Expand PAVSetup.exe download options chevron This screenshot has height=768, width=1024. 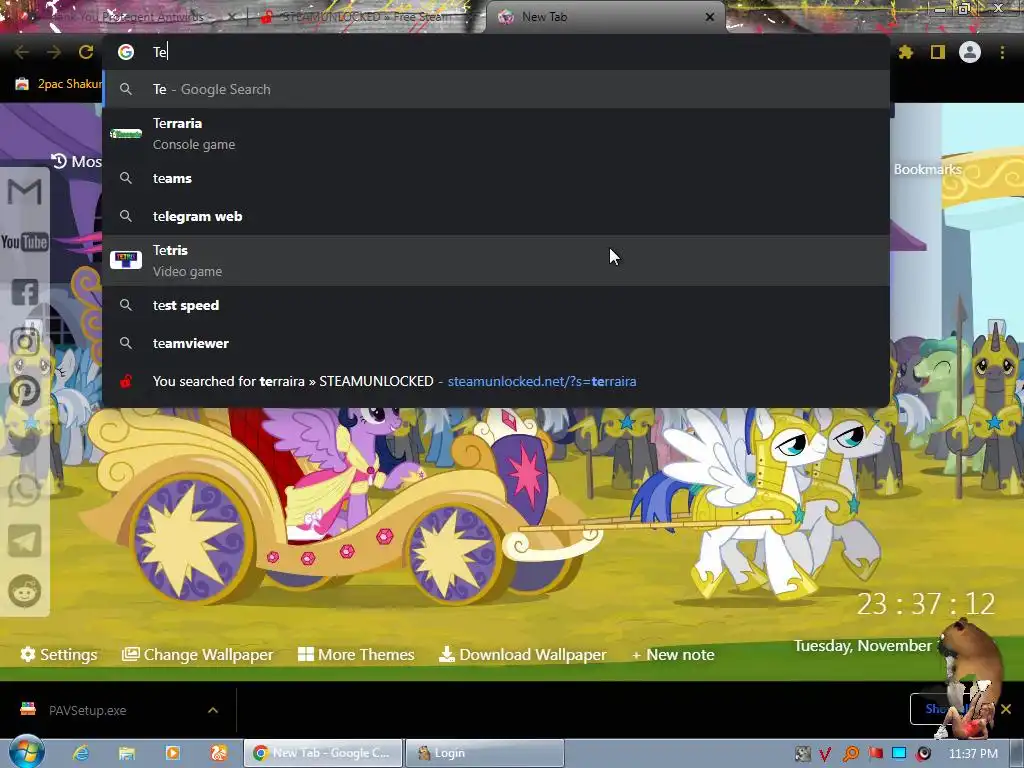[x=213, y=710]
